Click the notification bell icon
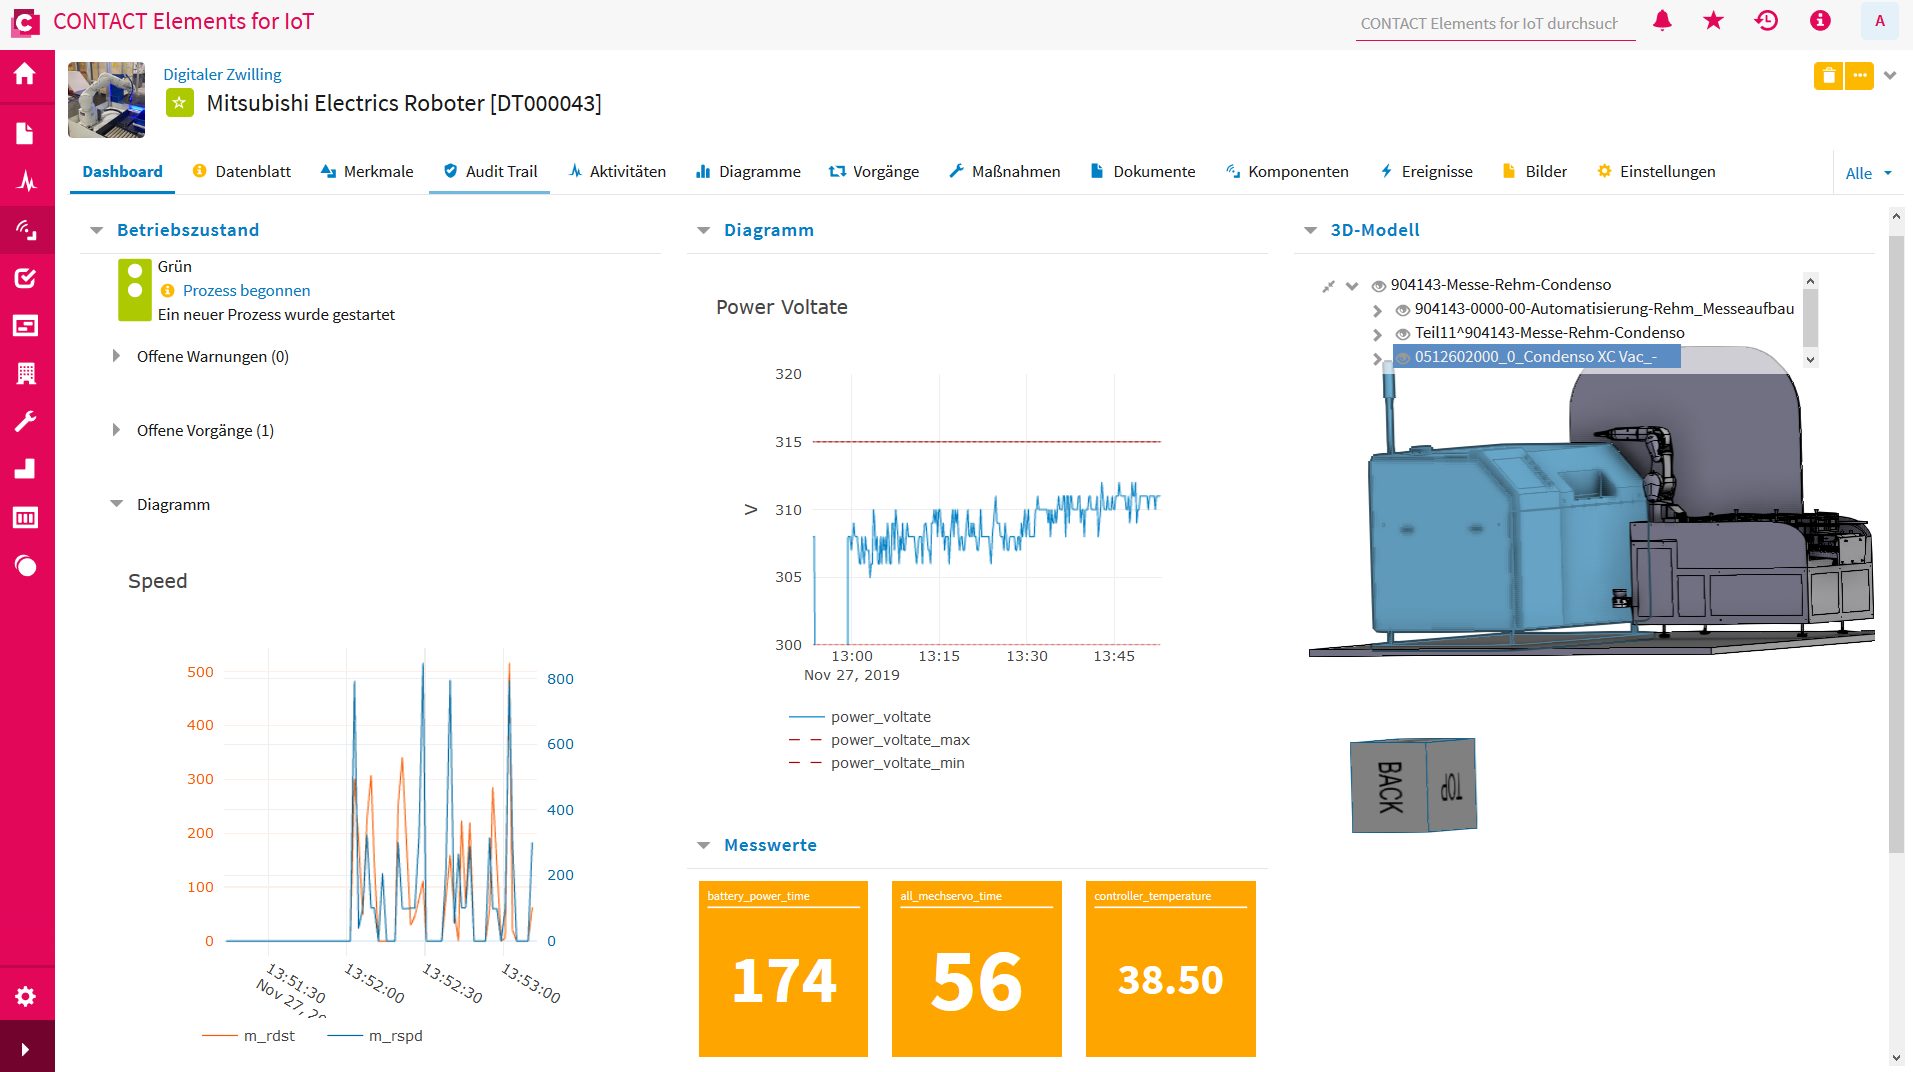 pos(1662,21)
